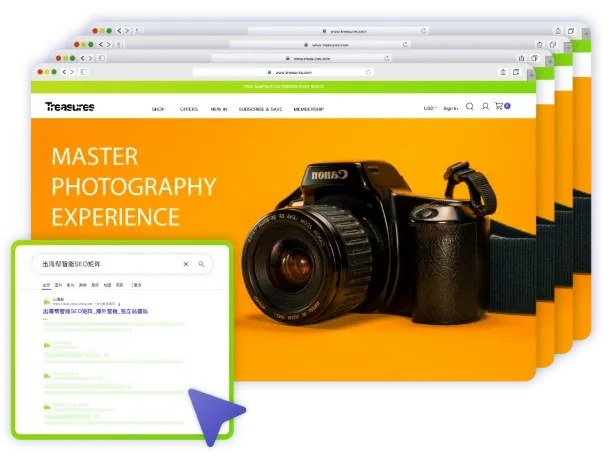Toggle the sidebar in the rearmost browser window
608x457 pixels.
138,31
